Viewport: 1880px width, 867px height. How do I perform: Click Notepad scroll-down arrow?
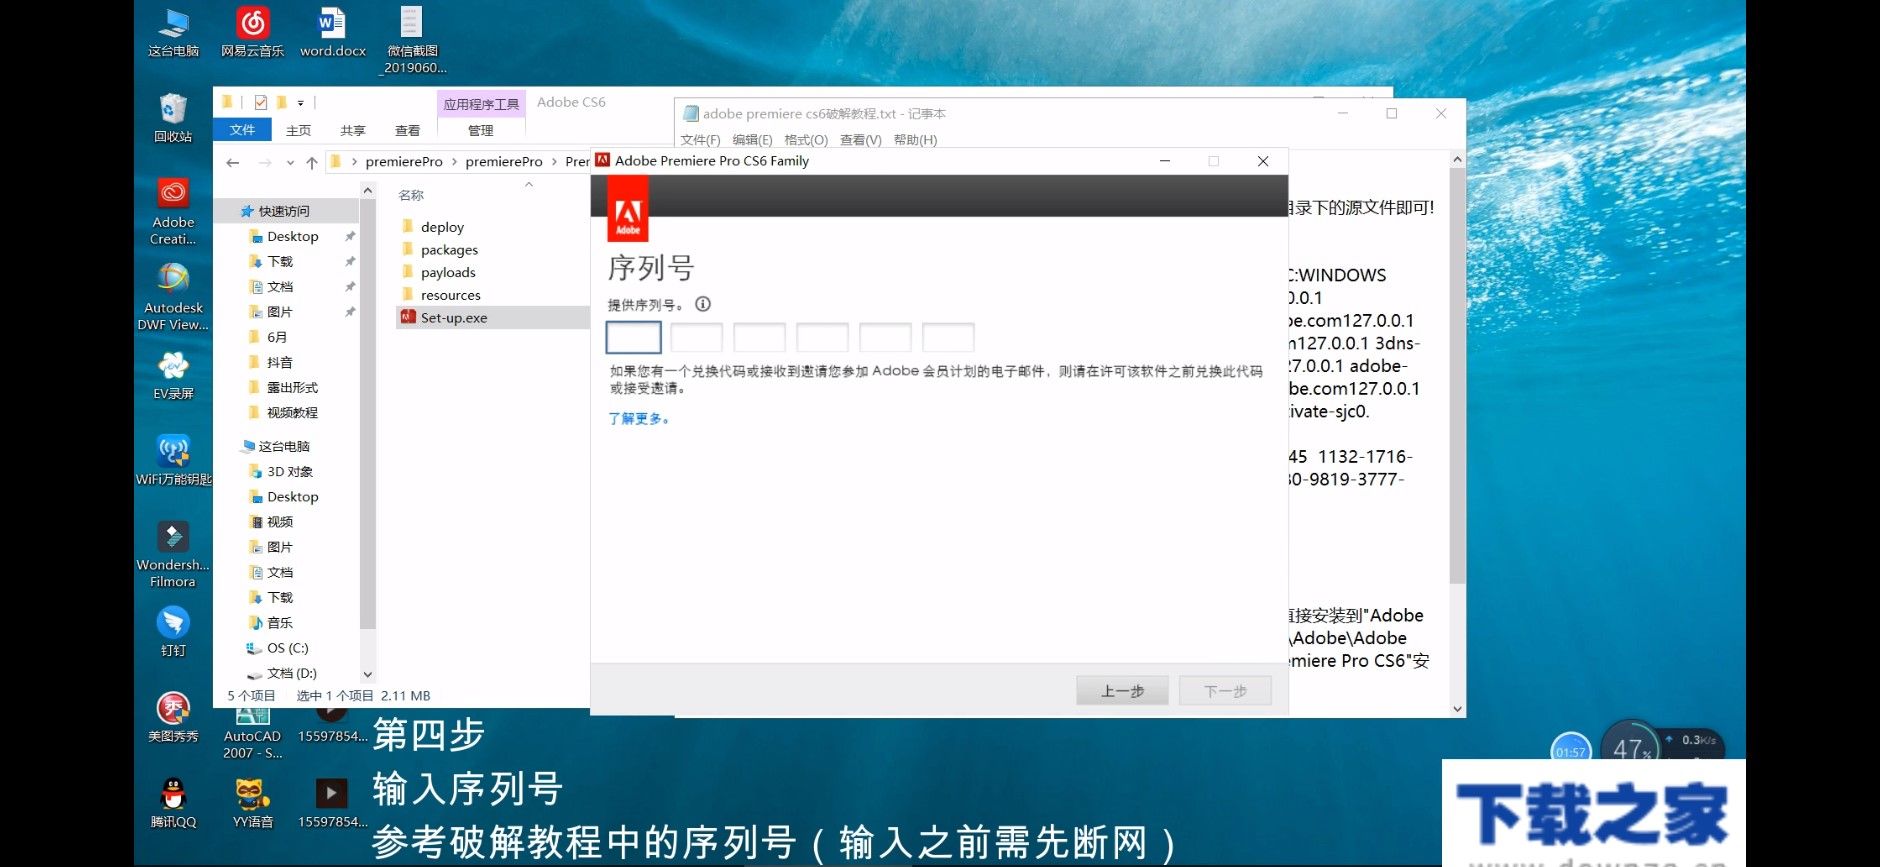click(x=1457, y=709)
